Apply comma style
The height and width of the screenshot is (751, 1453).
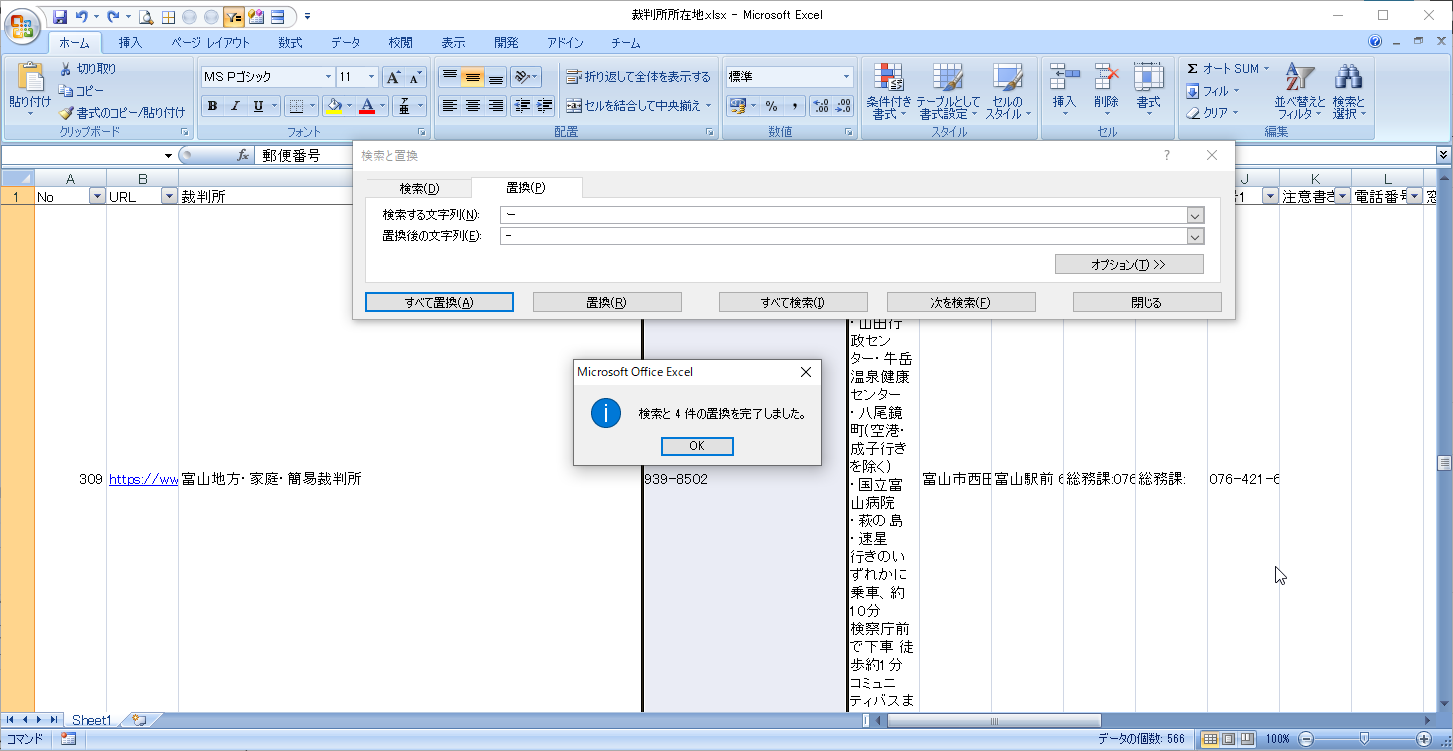794,106
